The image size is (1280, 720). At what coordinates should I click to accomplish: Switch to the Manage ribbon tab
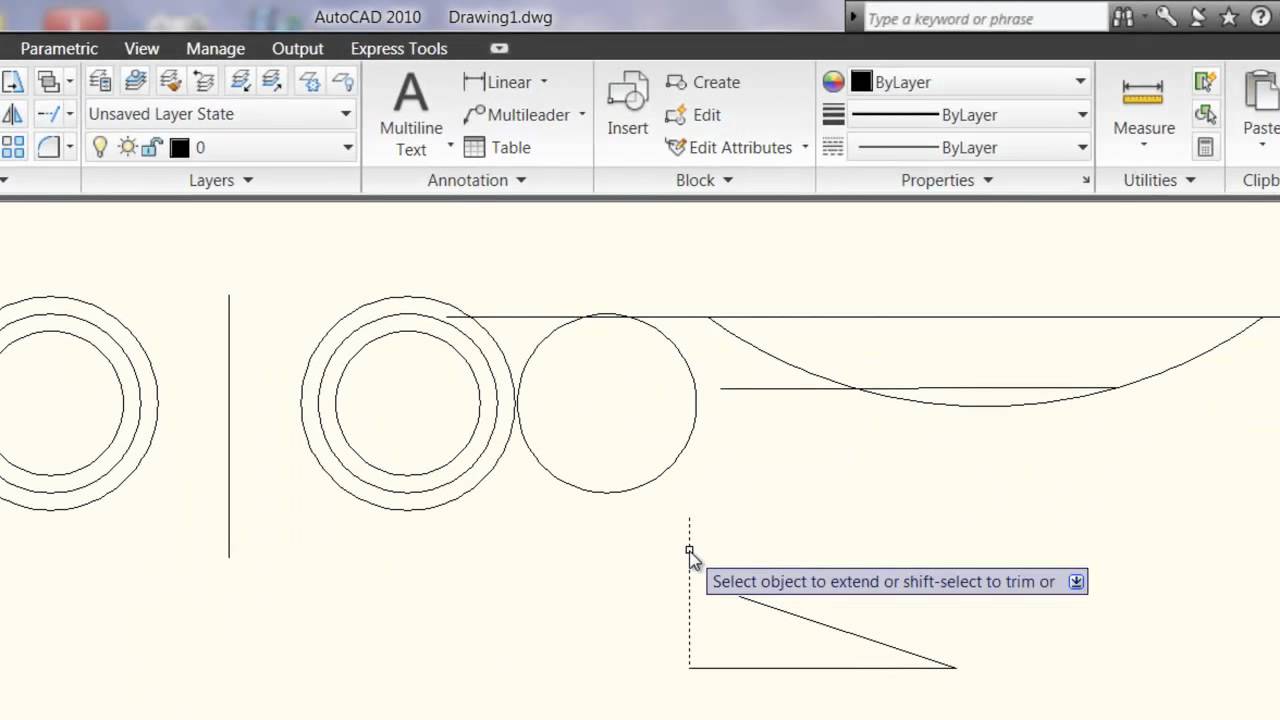[215, 48]
